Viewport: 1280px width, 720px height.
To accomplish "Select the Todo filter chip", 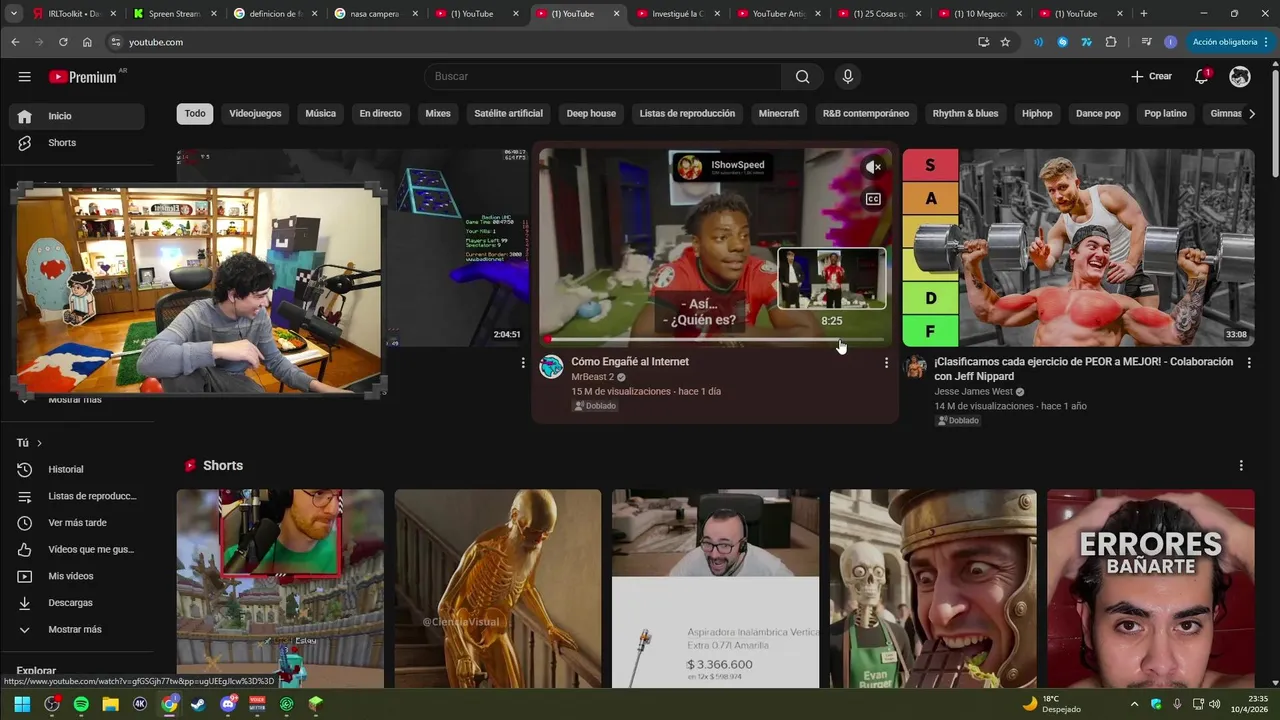I will click(x=195, y=114).
